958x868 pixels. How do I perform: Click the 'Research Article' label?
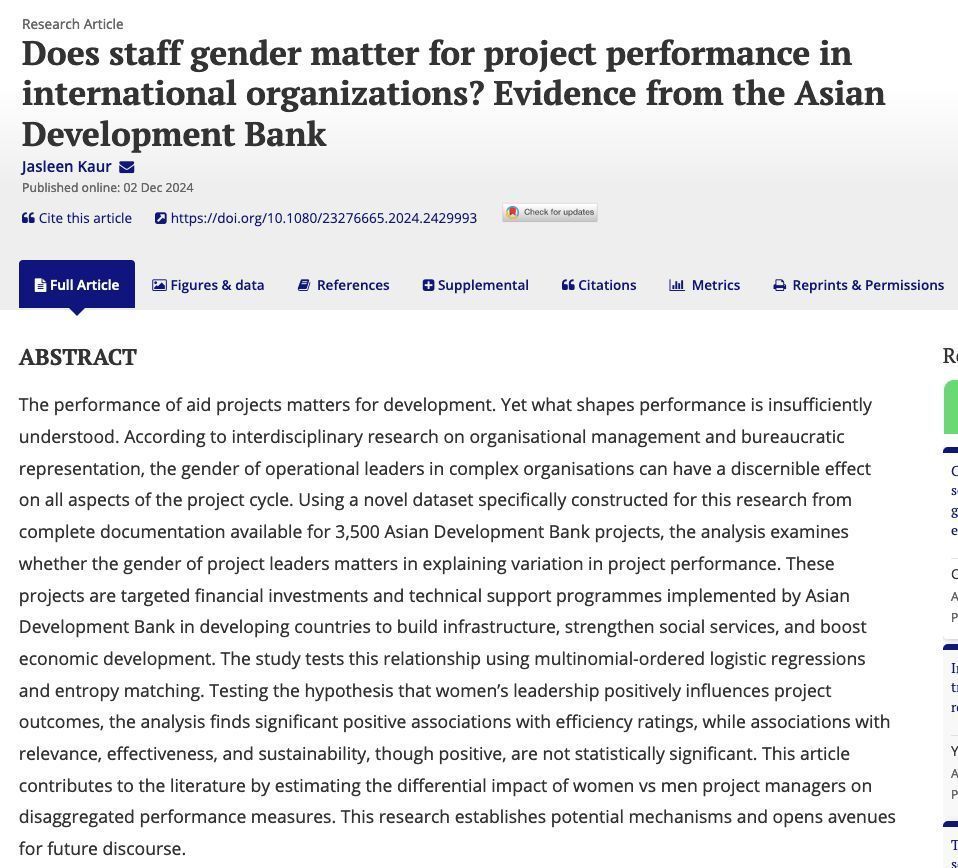pos(73,24)
